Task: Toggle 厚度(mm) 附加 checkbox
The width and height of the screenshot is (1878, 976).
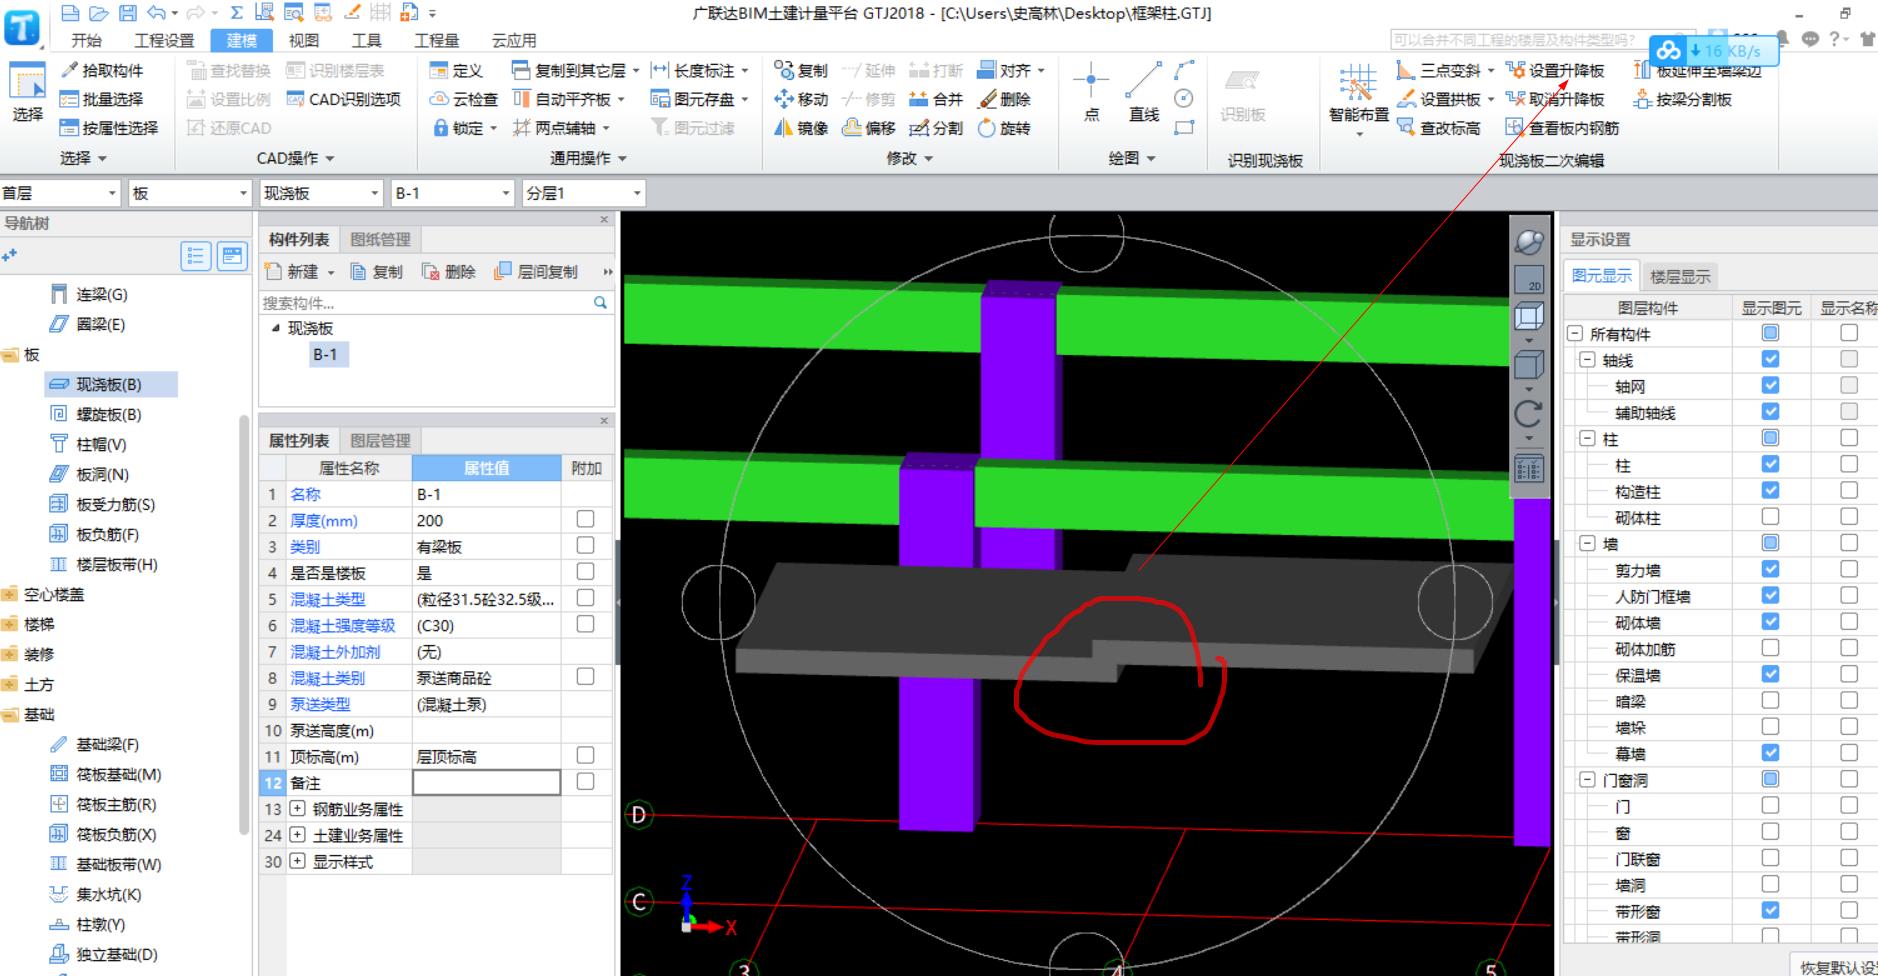Action: (585, 519)
